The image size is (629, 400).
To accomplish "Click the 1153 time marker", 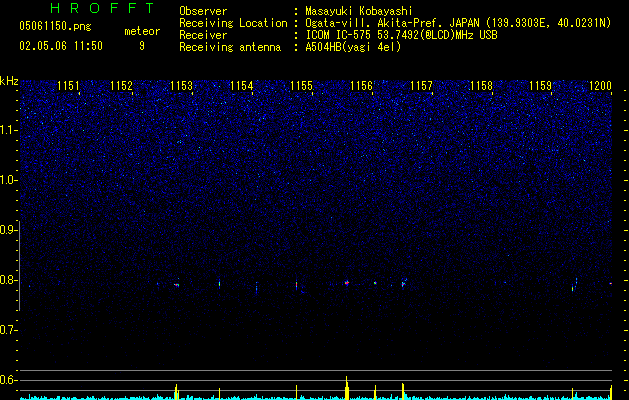I will (x=181, y=86).
